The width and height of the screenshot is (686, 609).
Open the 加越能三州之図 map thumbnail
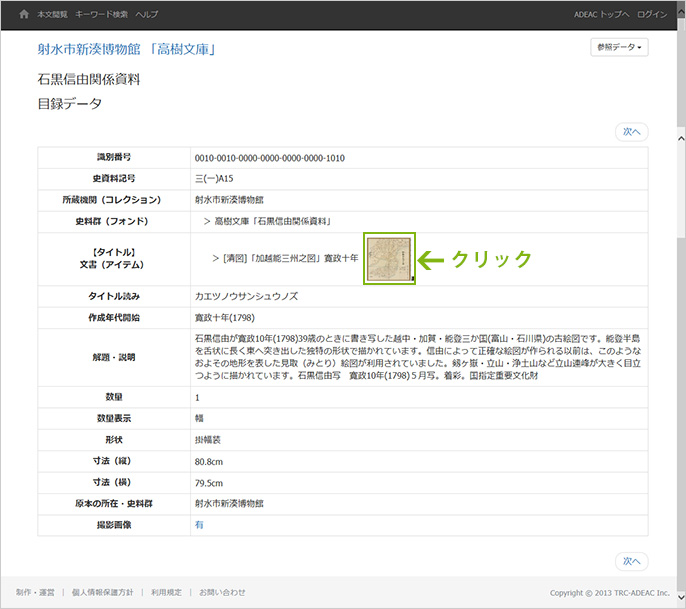[x=389, y=259]
